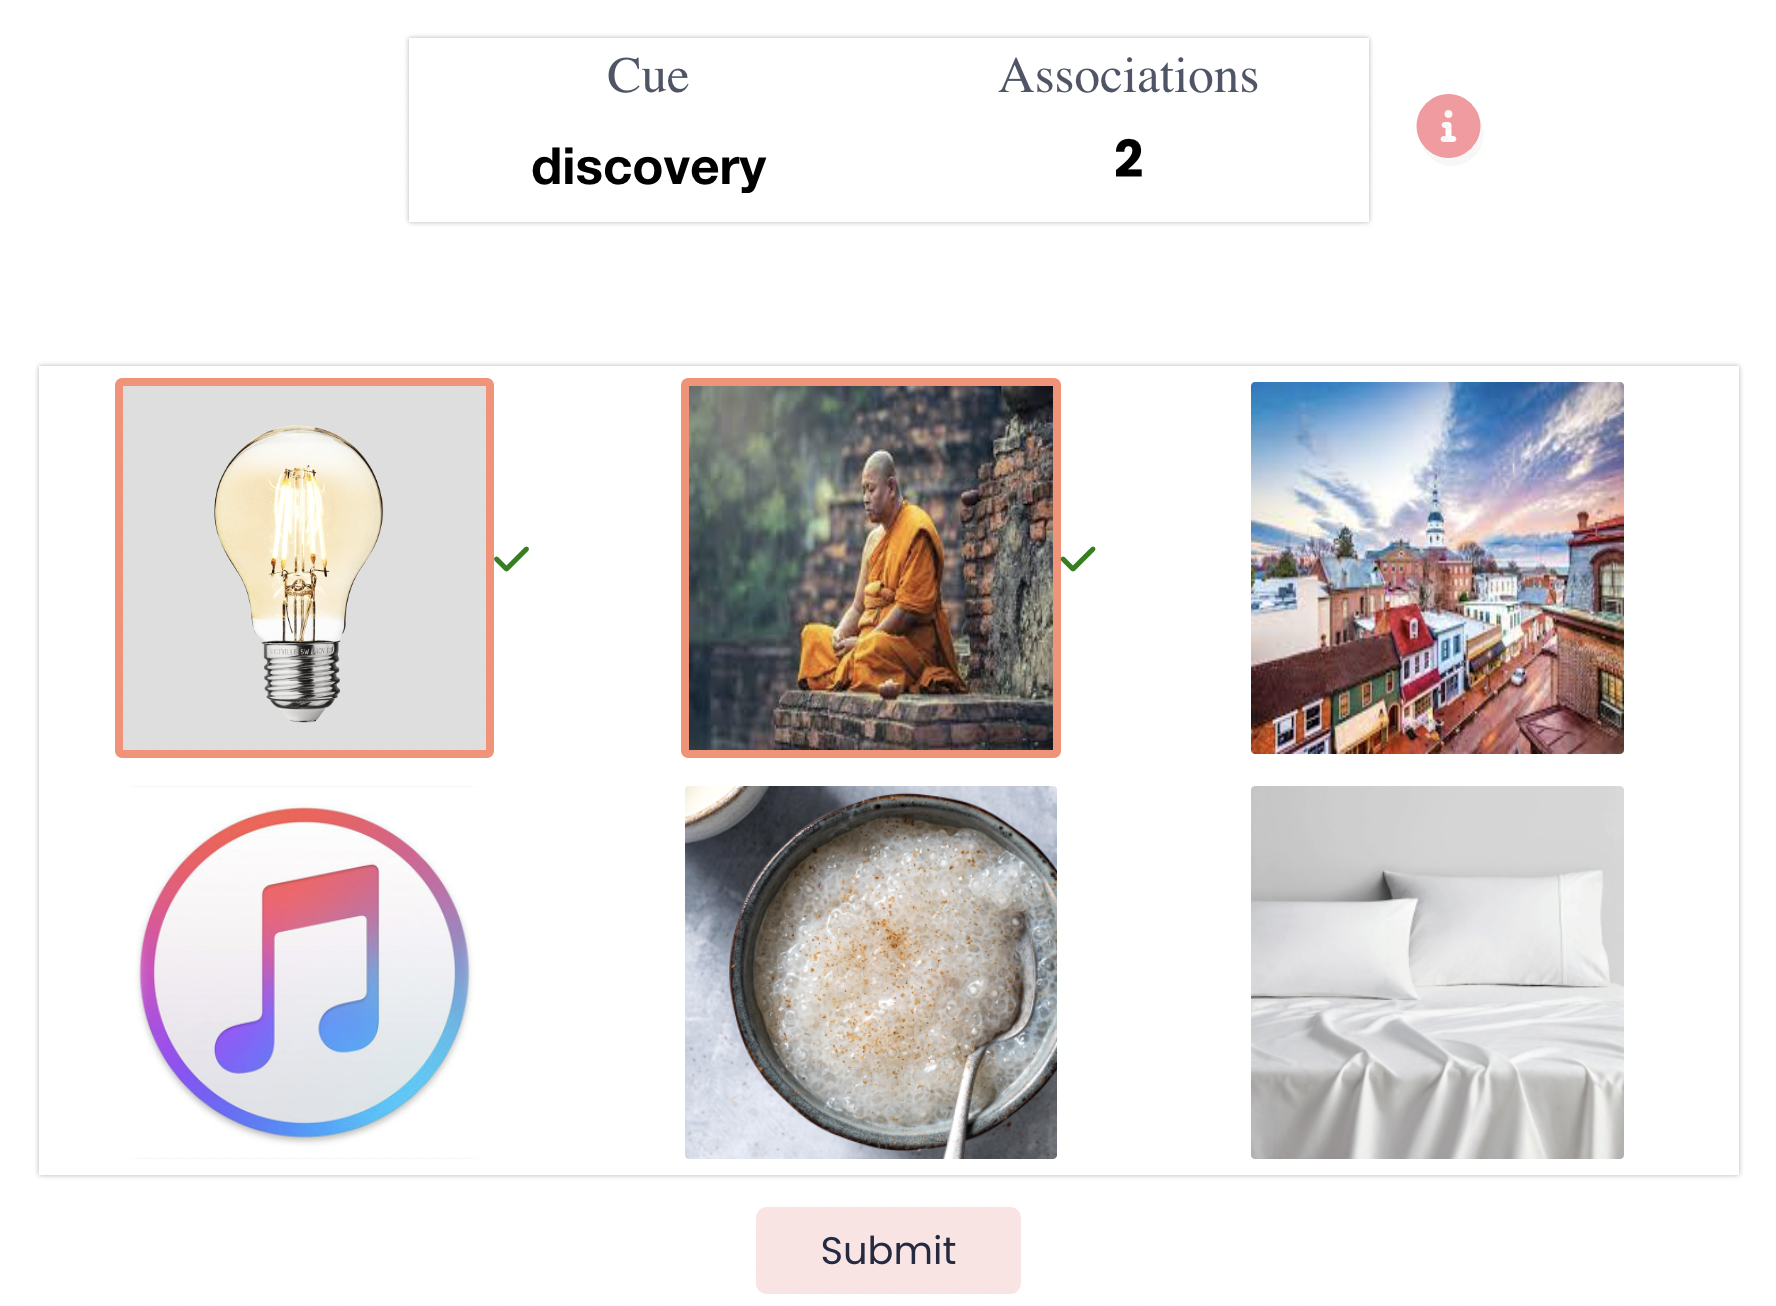Select the iTunes music note logo
The height and width of the screenshot is (1306, 1776).
tap(305, 972)
